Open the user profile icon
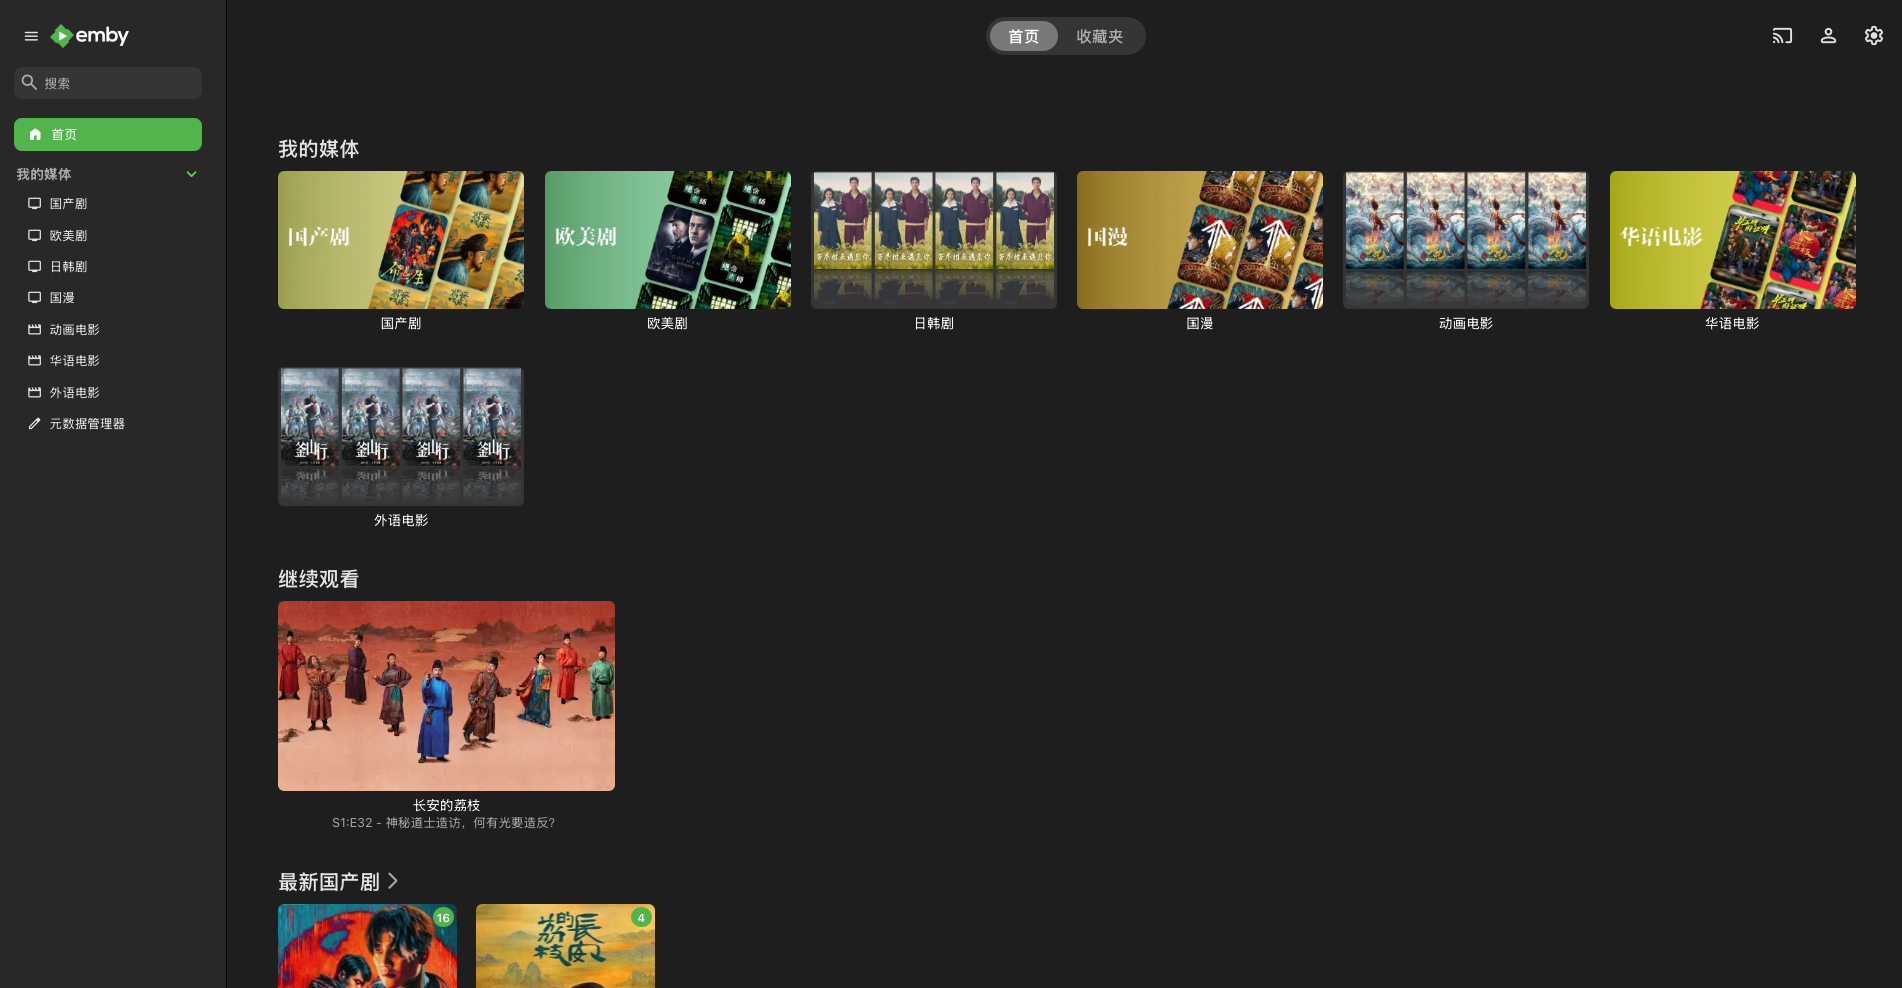Screen dimensions: 1902x988 point(1828,36)
